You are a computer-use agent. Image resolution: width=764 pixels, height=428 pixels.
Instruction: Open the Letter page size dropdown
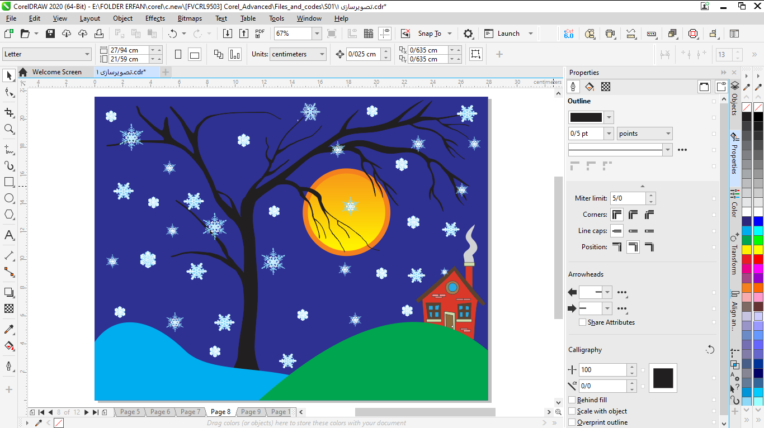tap(87, 54)
